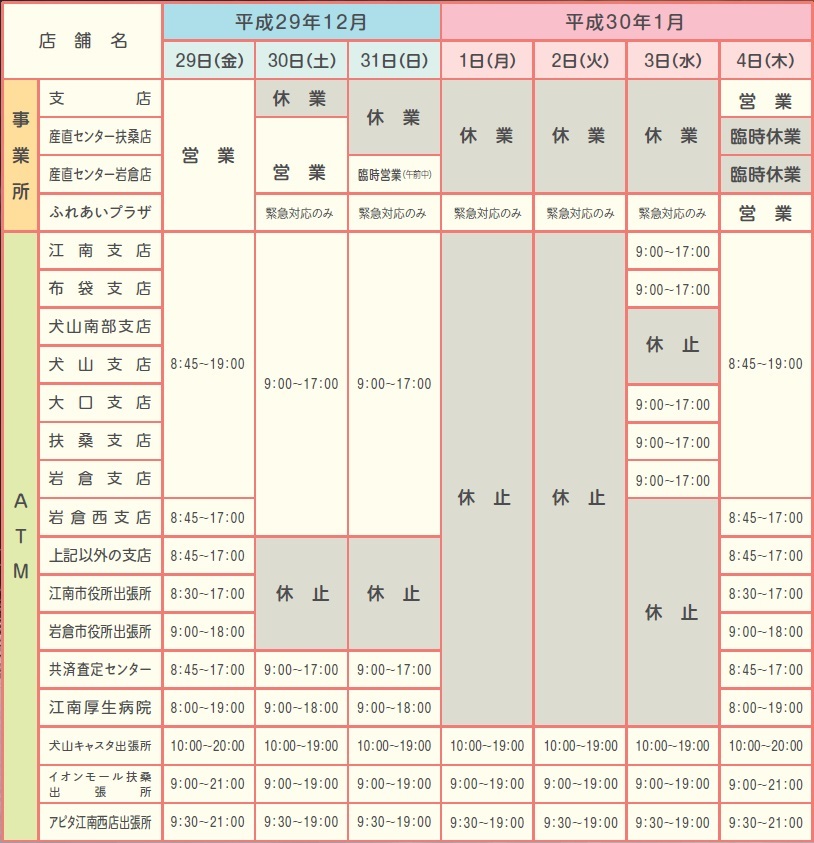Click 休業 for 支店 on 30日(土)
The image size is (814, 843).
pos(301,98)
